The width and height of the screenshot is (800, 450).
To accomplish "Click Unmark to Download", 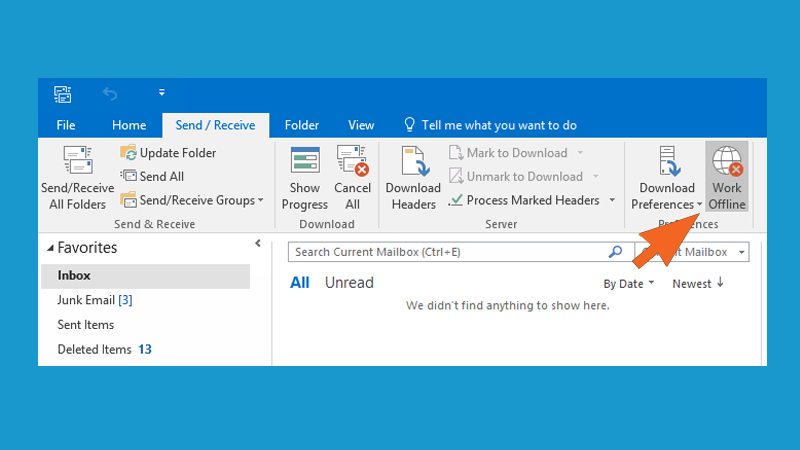I will click(516, 176).
